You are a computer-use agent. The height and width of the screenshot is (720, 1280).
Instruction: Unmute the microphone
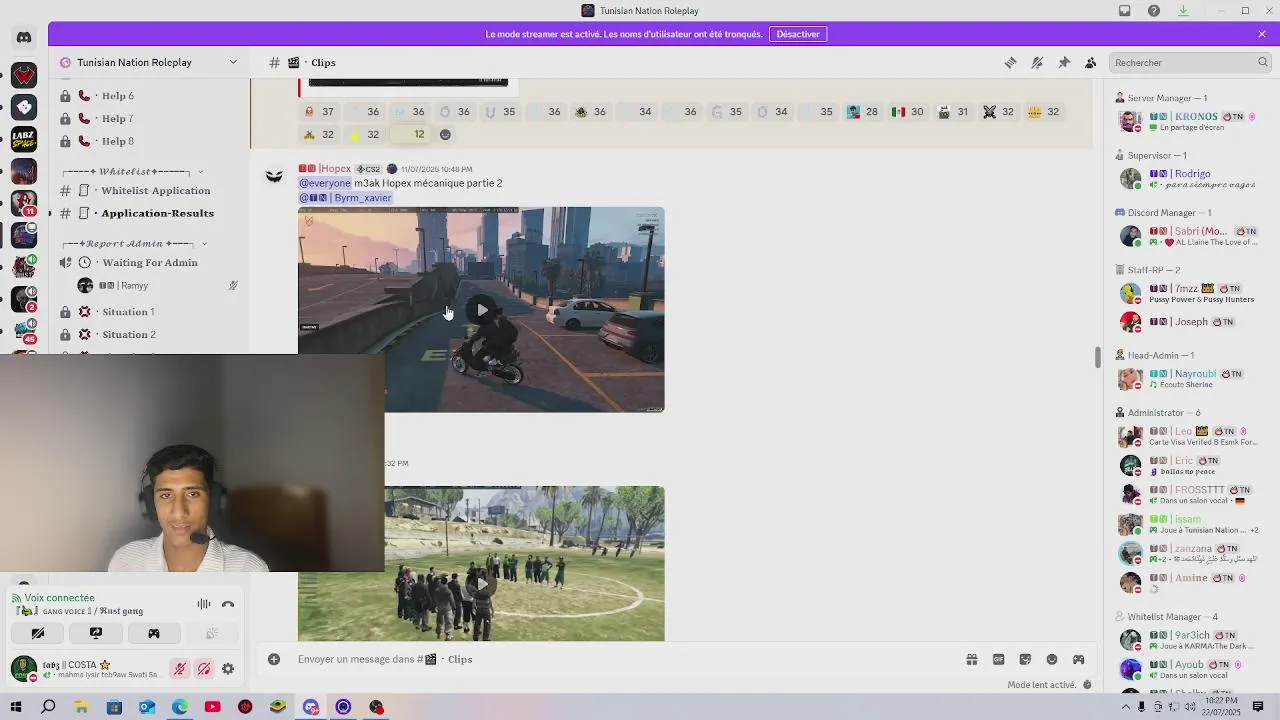(x=180, y=669)
